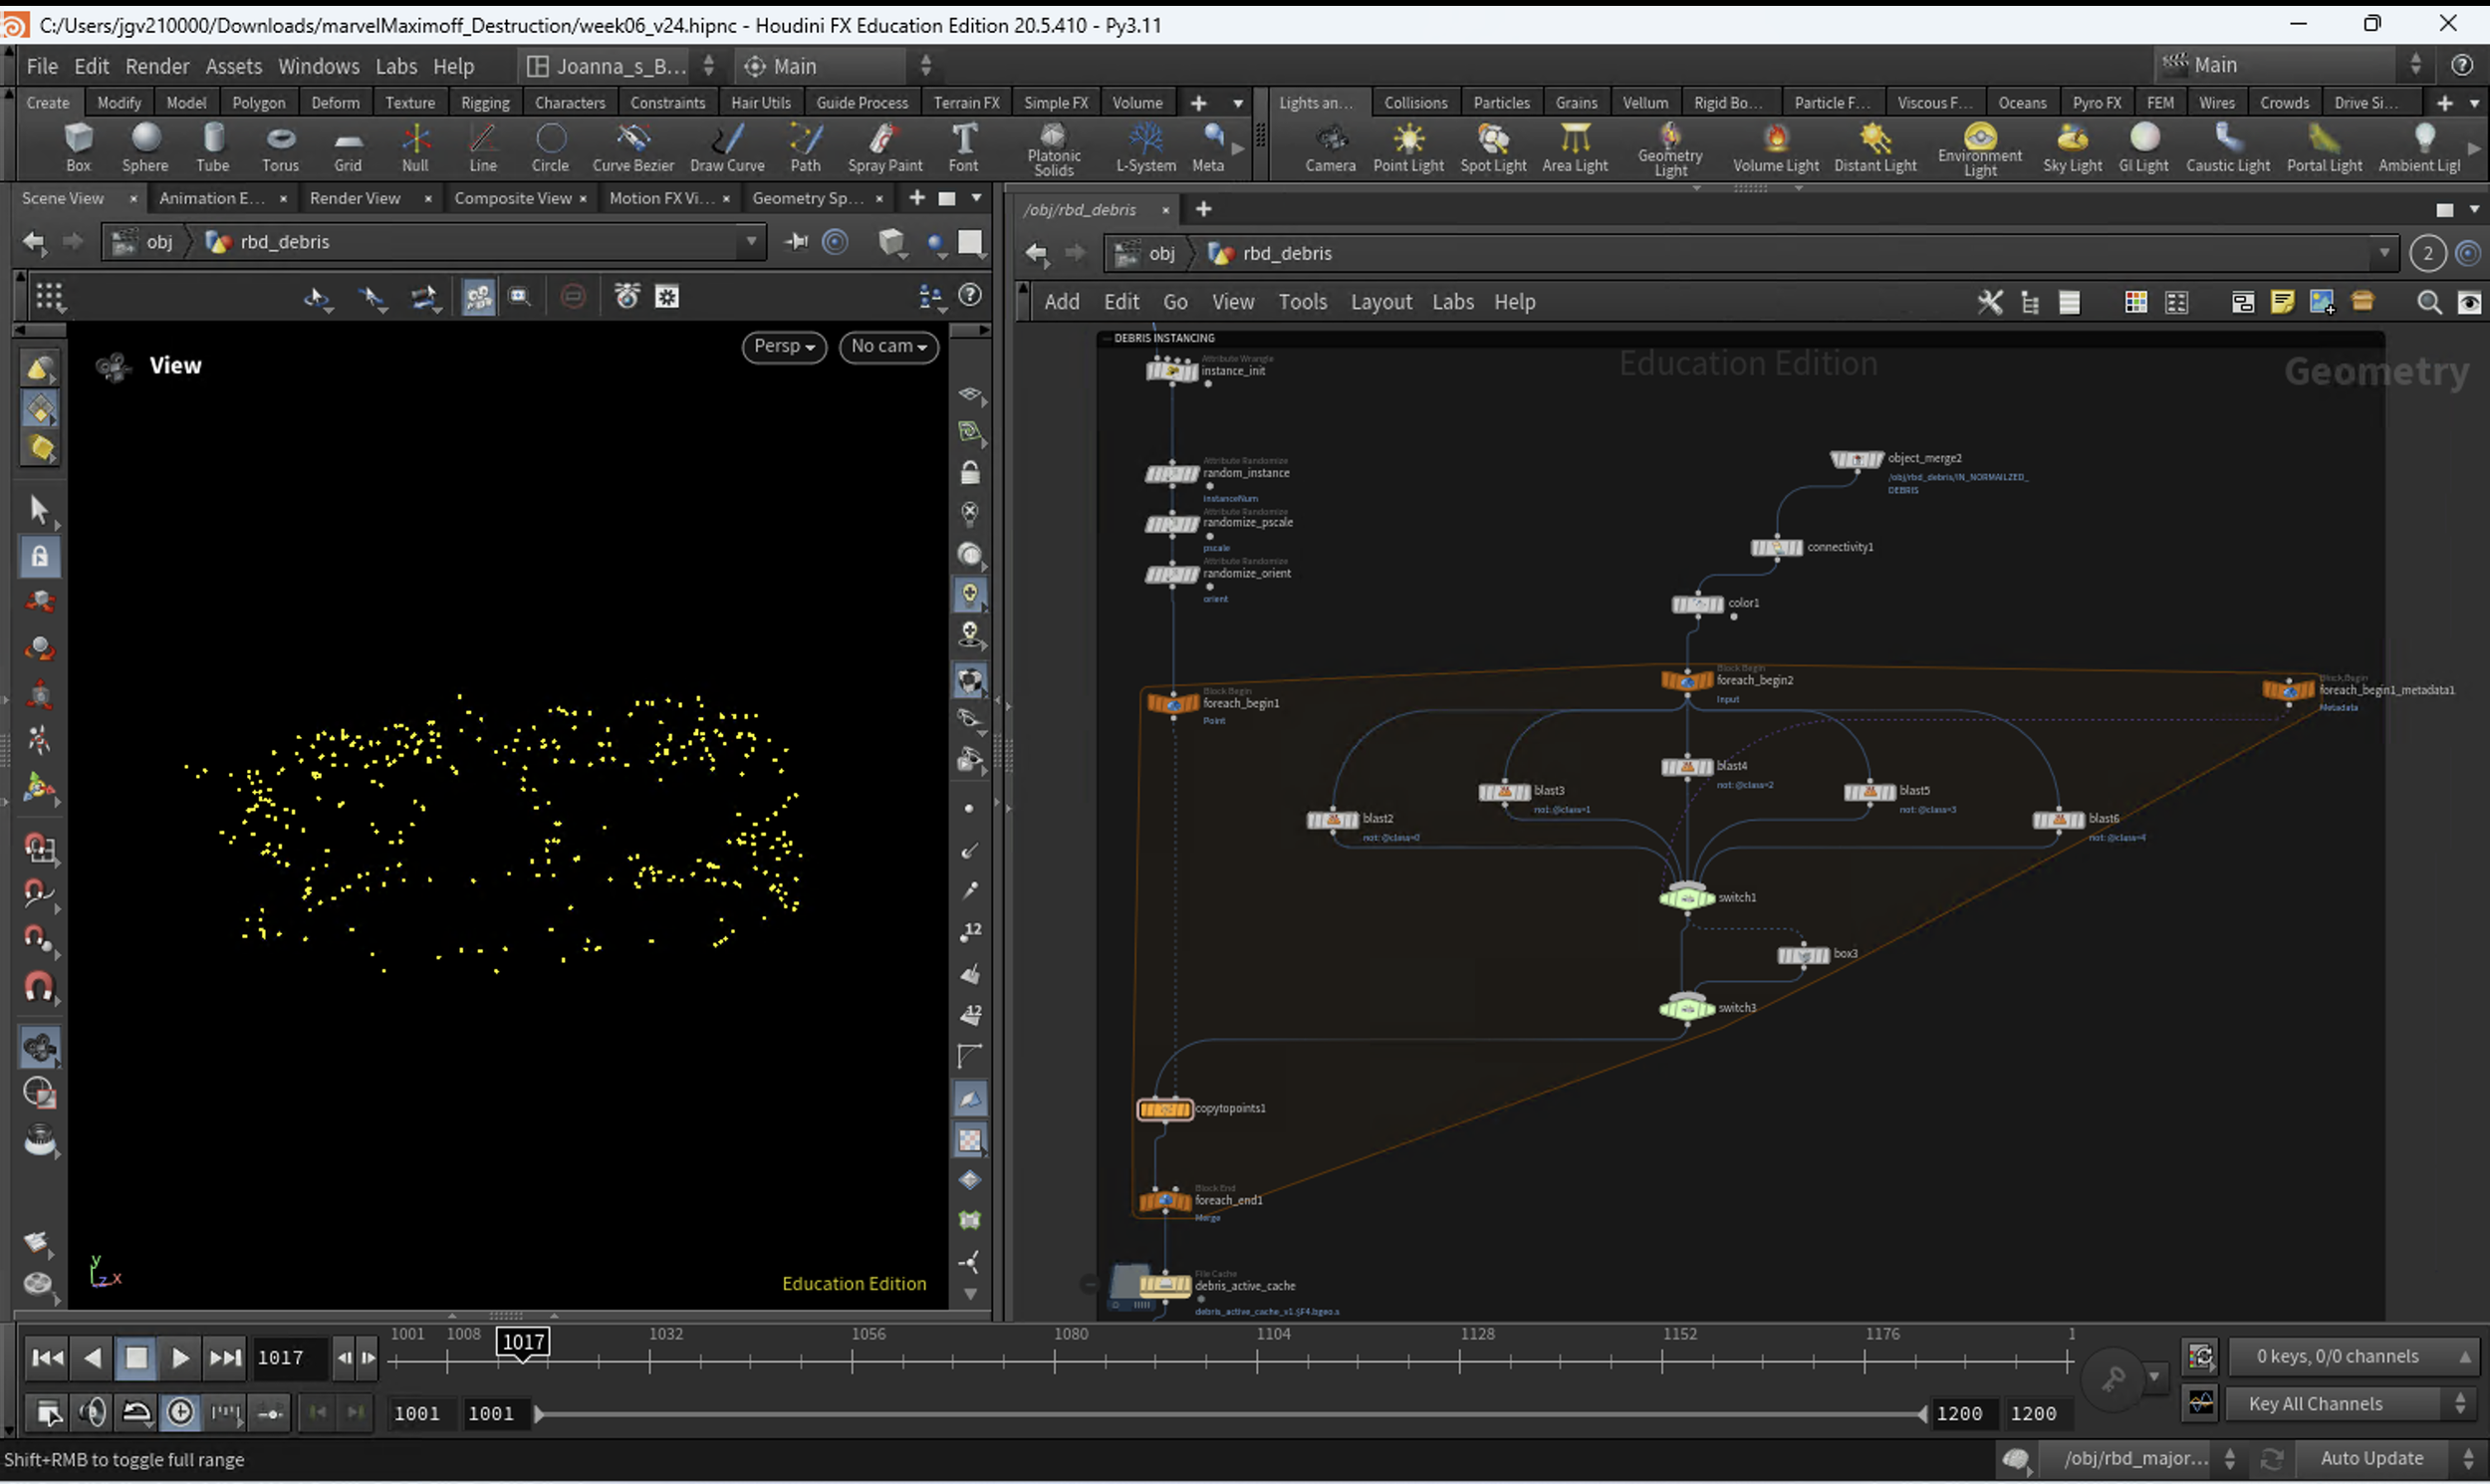2490x1484 pixels.
Task: Add a Camera from the shelf
Action: [1329, 146]
